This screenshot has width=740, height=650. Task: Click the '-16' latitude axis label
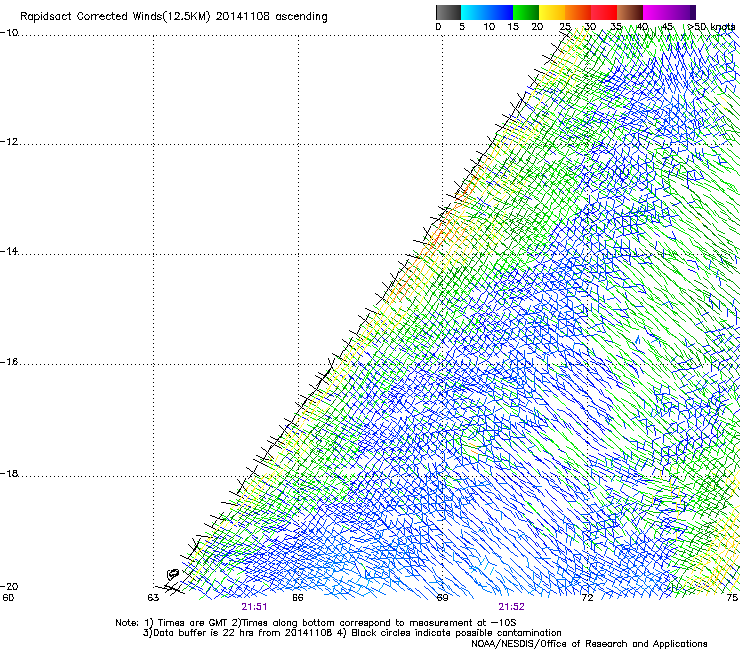pyautogui.click(x=9, y=362)
